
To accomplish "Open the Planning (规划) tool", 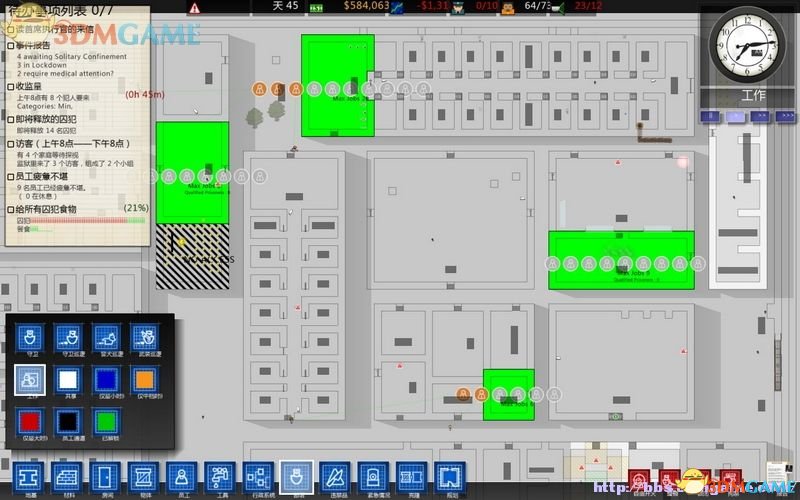I will 449,478.
